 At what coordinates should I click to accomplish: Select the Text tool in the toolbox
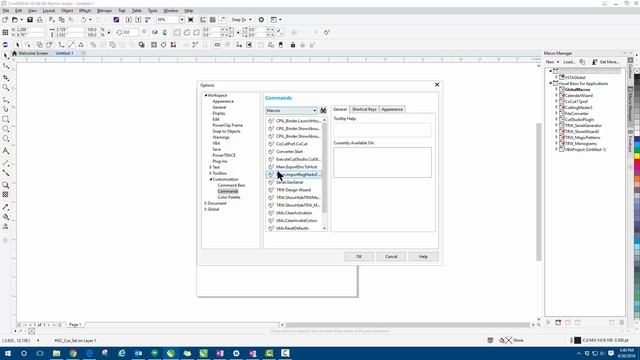point(6,151)
